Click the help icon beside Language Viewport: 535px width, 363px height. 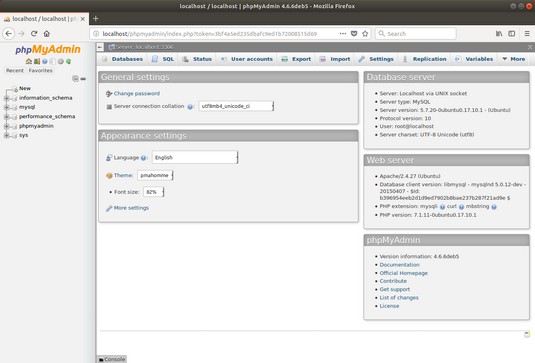click(x=143, y=158)
